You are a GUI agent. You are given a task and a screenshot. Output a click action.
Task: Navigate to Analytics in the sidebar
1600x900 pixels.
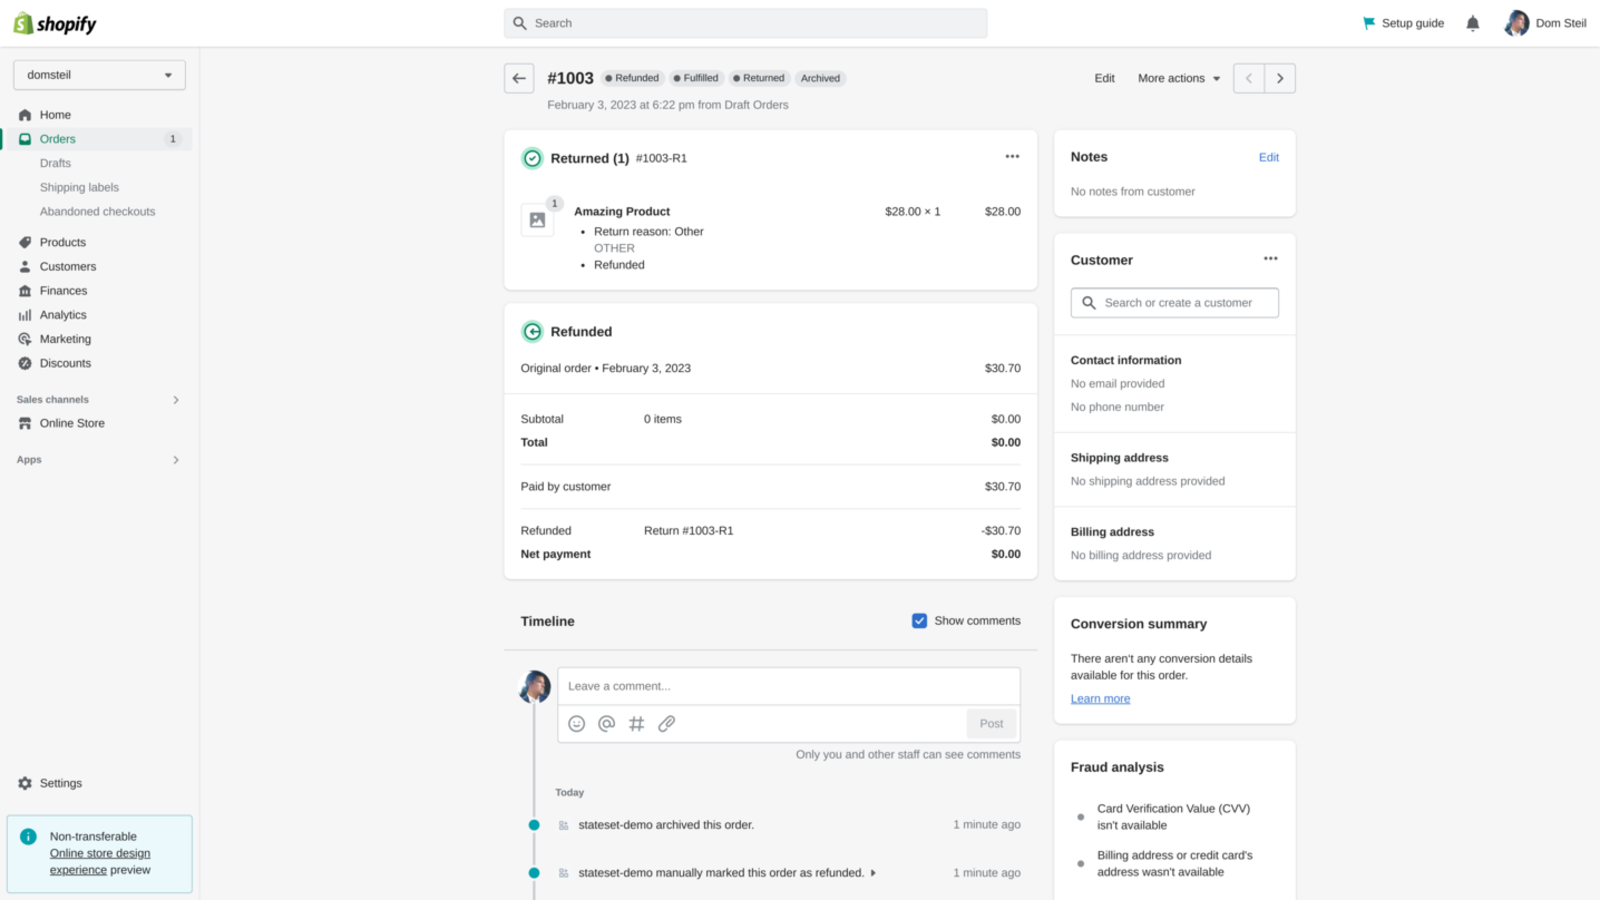click(63, 315)
